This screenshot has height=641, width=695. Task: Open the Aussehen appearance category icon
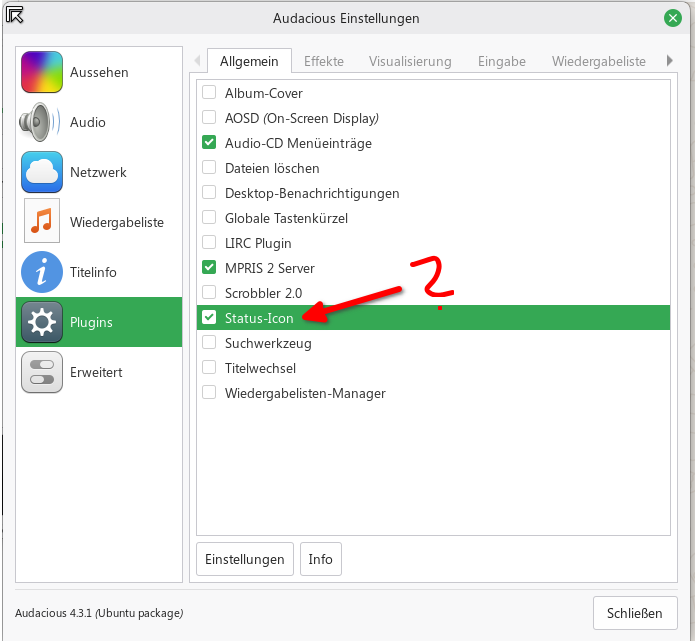(x=42, y=72)
